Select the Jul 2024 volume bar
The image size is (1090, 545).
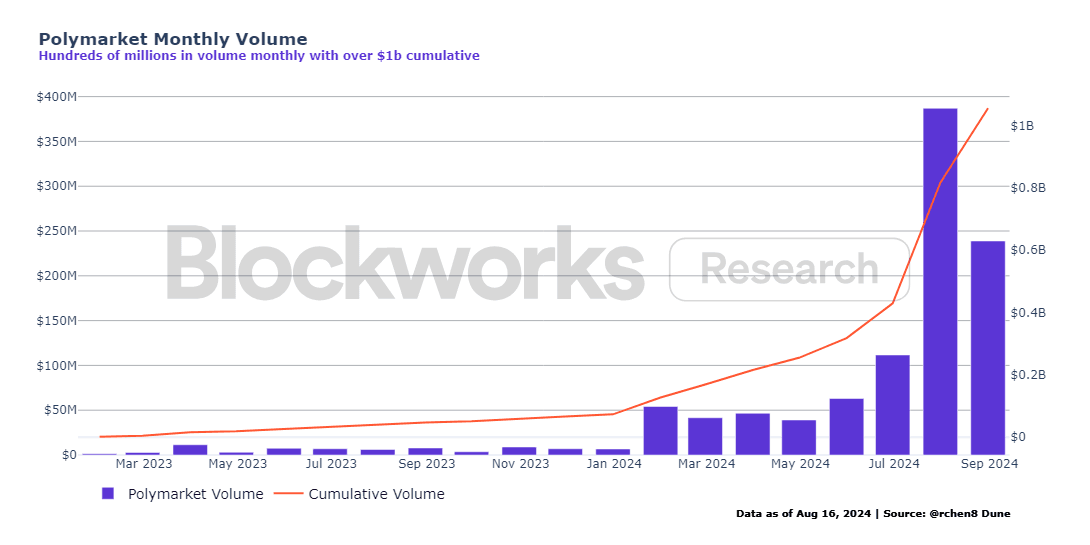893,405
